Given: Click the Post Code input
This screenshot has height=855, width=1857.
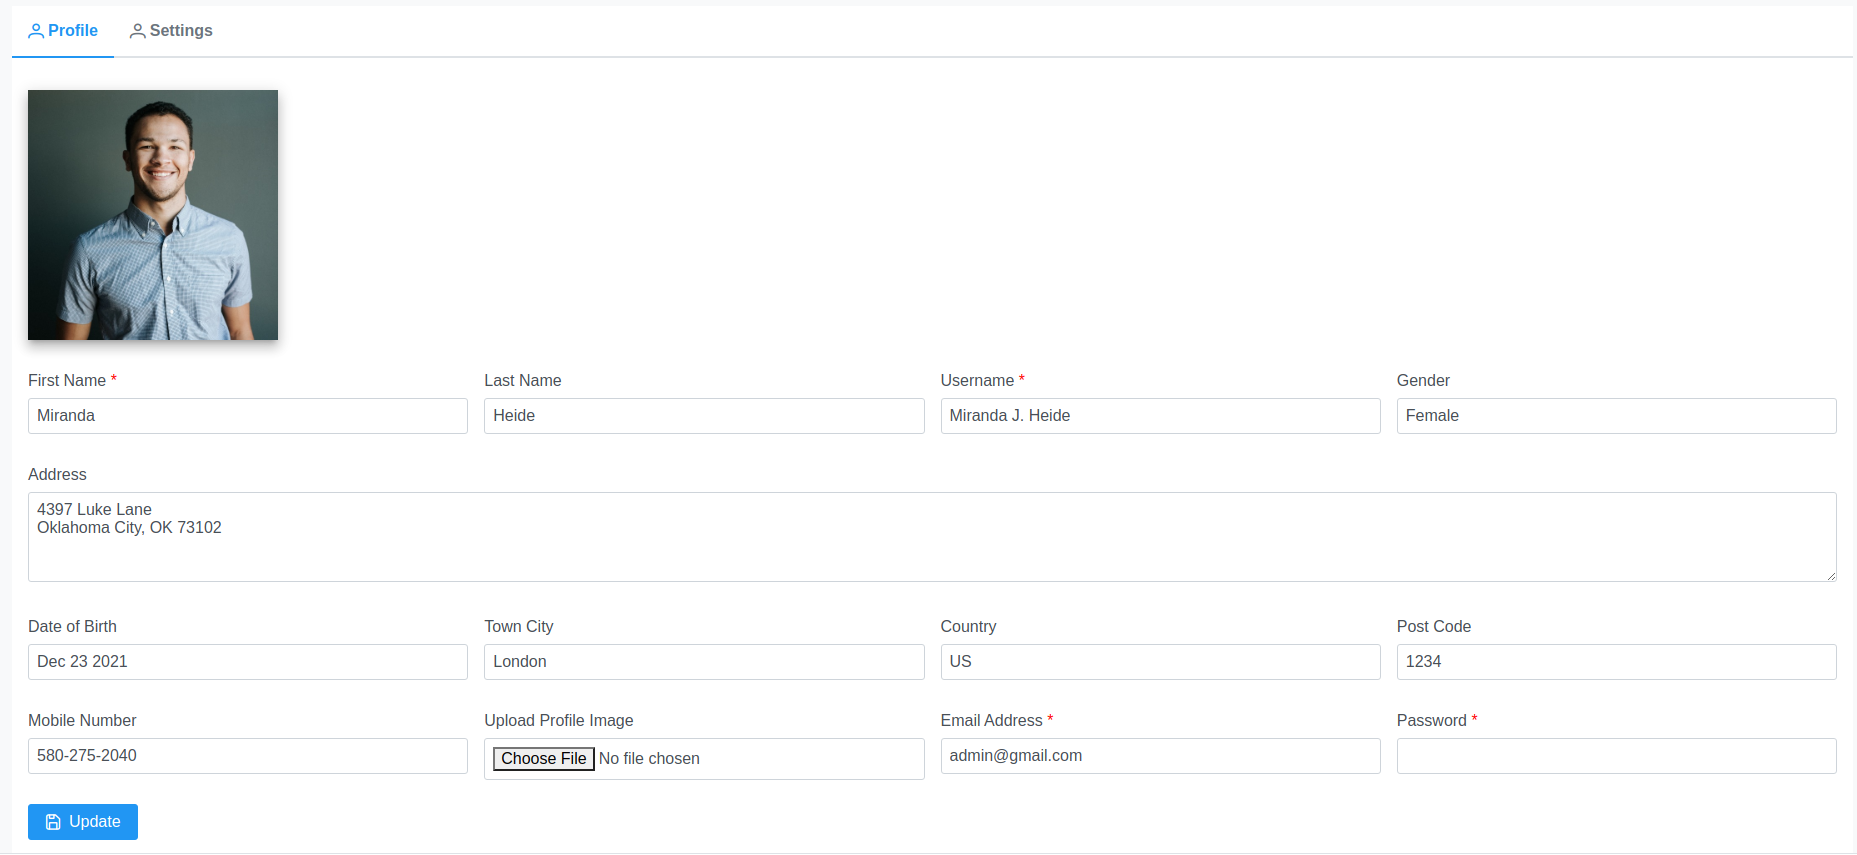Looking at the screenshot, I should click(1615, 662).
